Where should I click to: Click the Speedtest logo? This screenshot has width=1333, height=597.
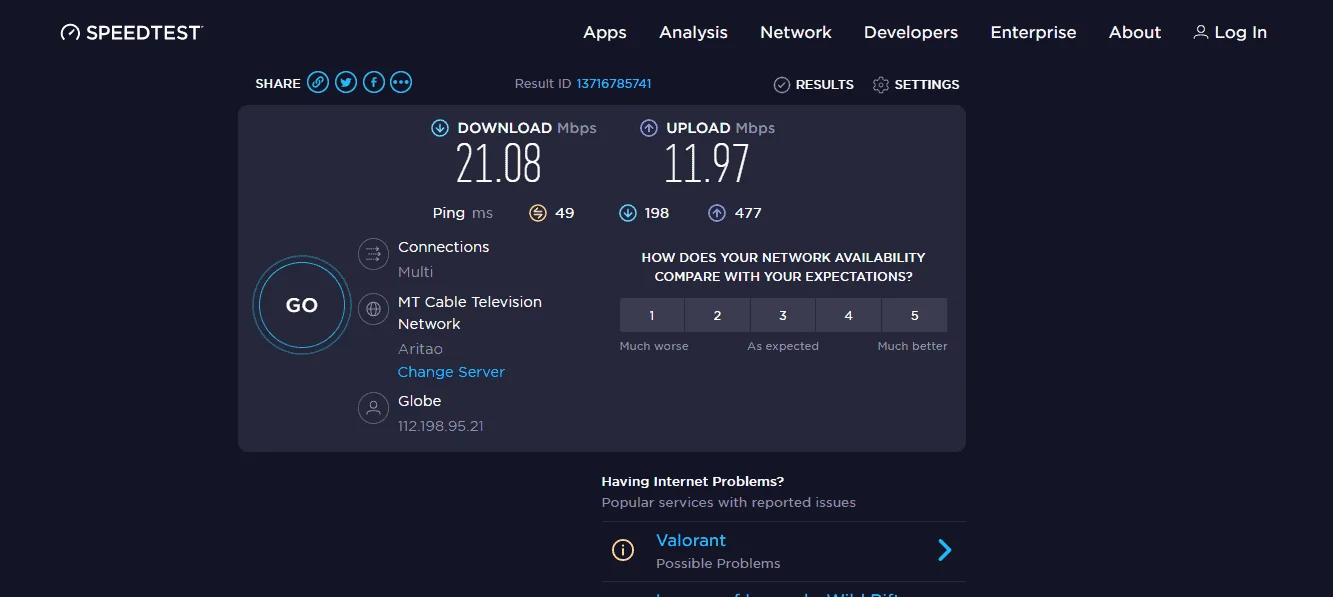(x=131, y=32)
